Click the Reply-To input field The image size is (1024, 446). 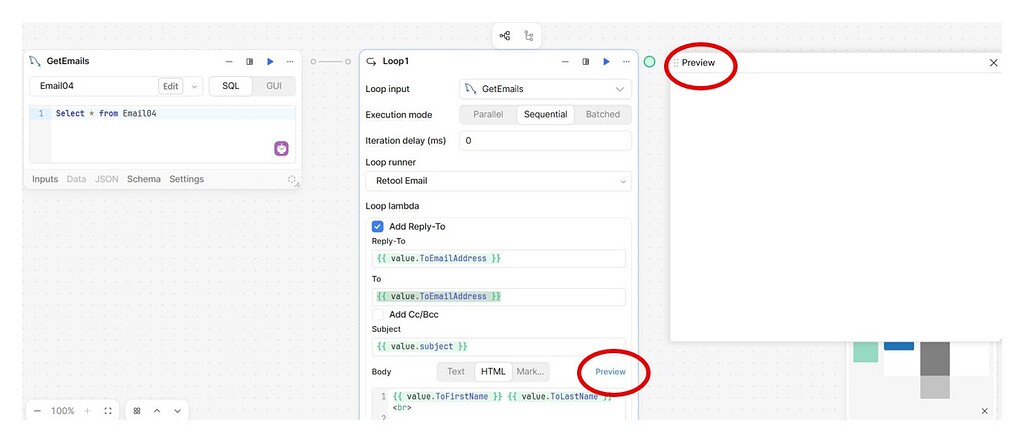498,259
